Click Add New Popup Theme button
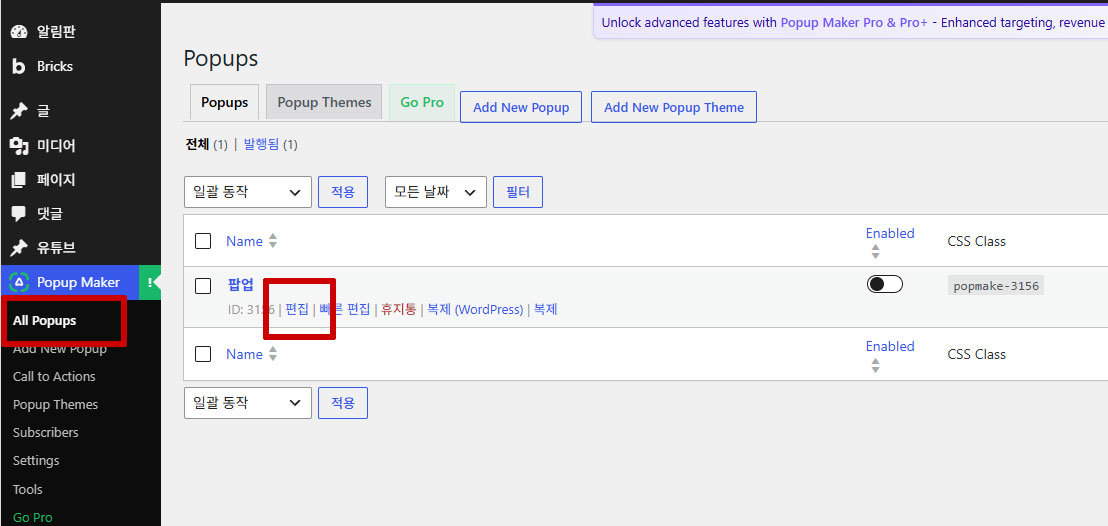 click(673, 107)
